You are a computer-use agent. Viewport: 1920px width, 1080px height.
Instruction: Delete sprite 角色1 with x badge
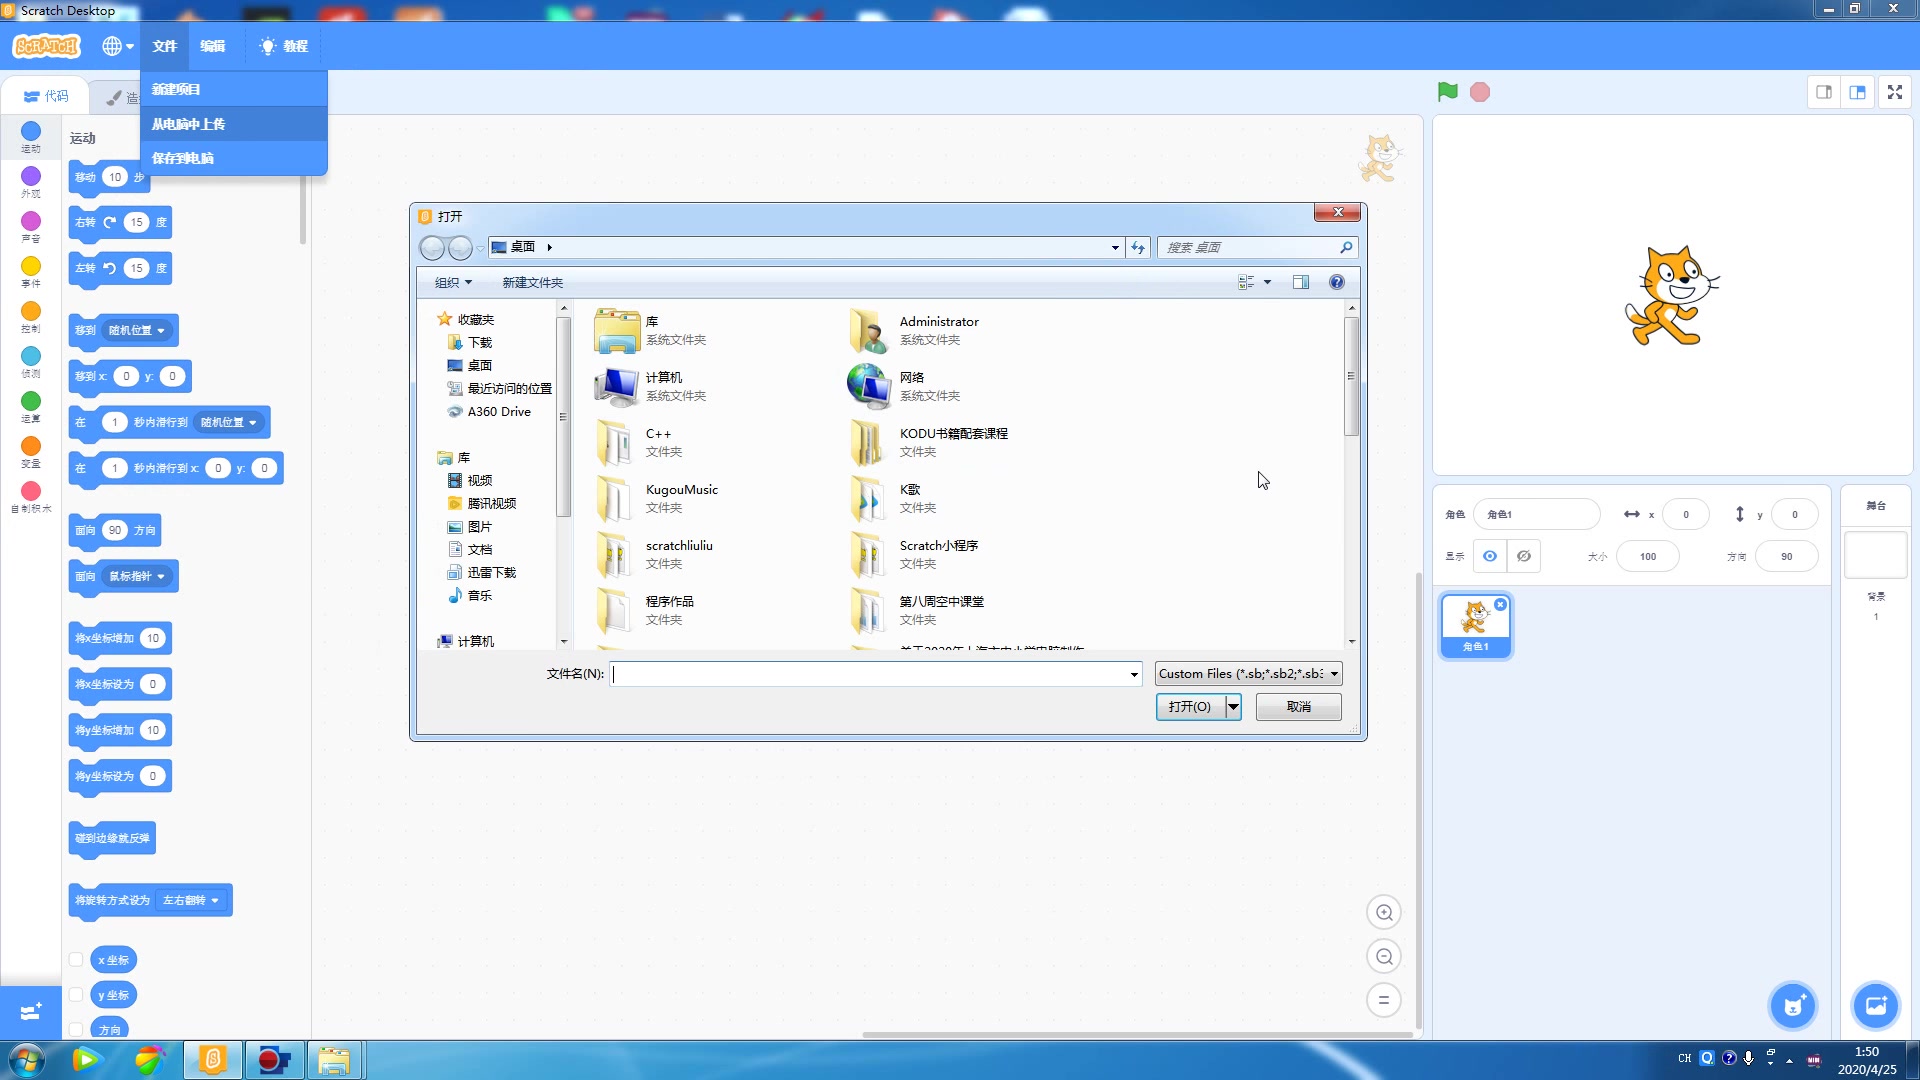pyautogui.click(x=1500, y=604)
